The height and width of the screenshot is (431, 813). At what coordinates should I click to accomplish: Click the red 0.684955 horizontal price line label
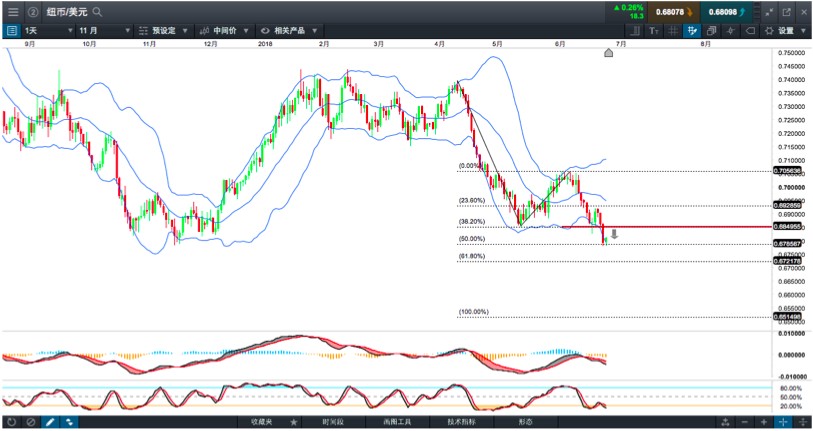[x=787, y=227]
